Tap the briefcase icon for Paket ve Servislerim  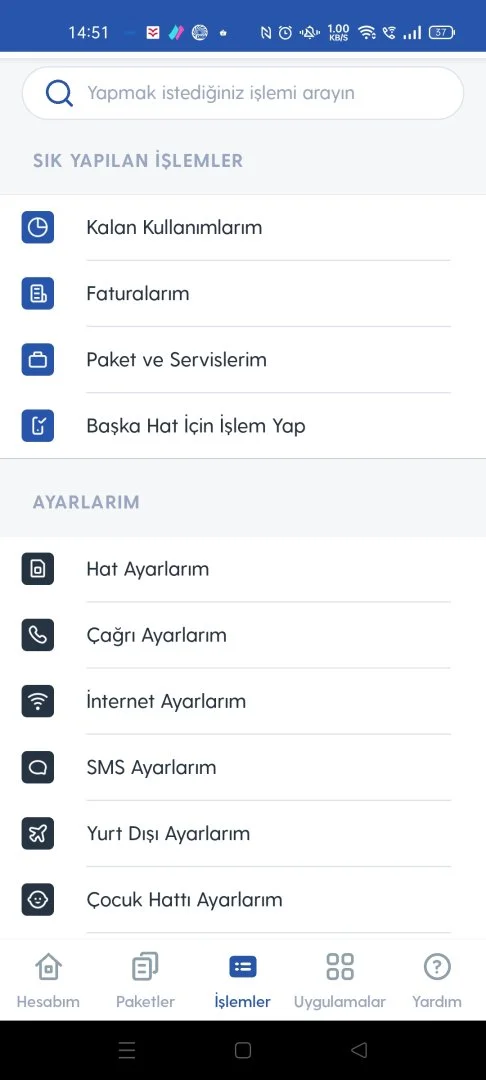[x=38, y=360]
